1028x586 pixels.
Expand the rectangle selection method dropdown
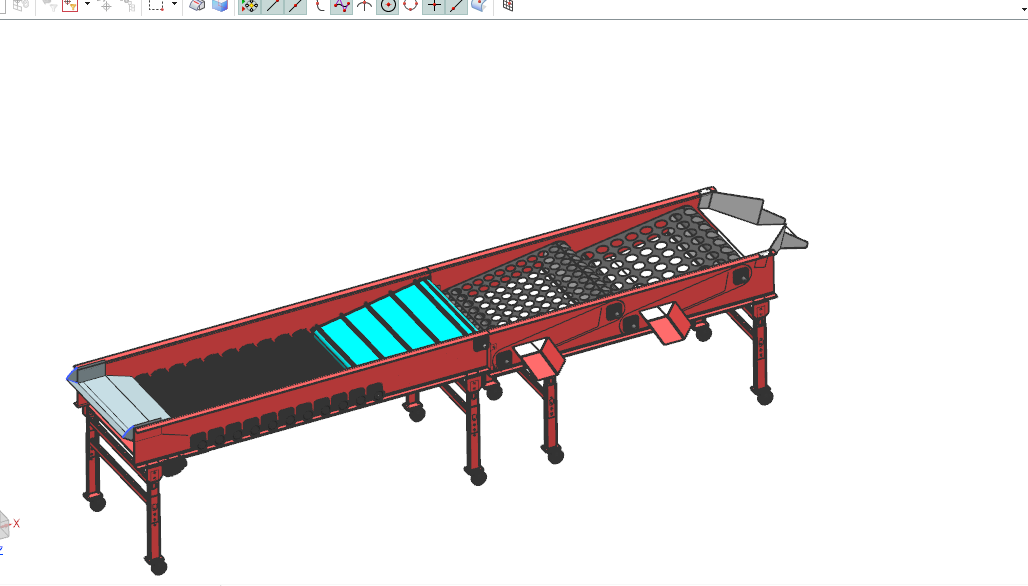(x=174, y=5)
